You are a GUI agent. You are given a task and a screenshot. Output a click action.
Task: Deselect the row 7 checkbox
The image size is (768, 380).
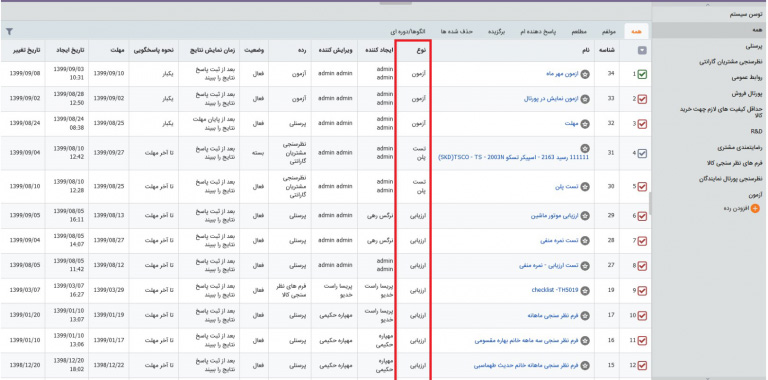(x=642, y=241)
